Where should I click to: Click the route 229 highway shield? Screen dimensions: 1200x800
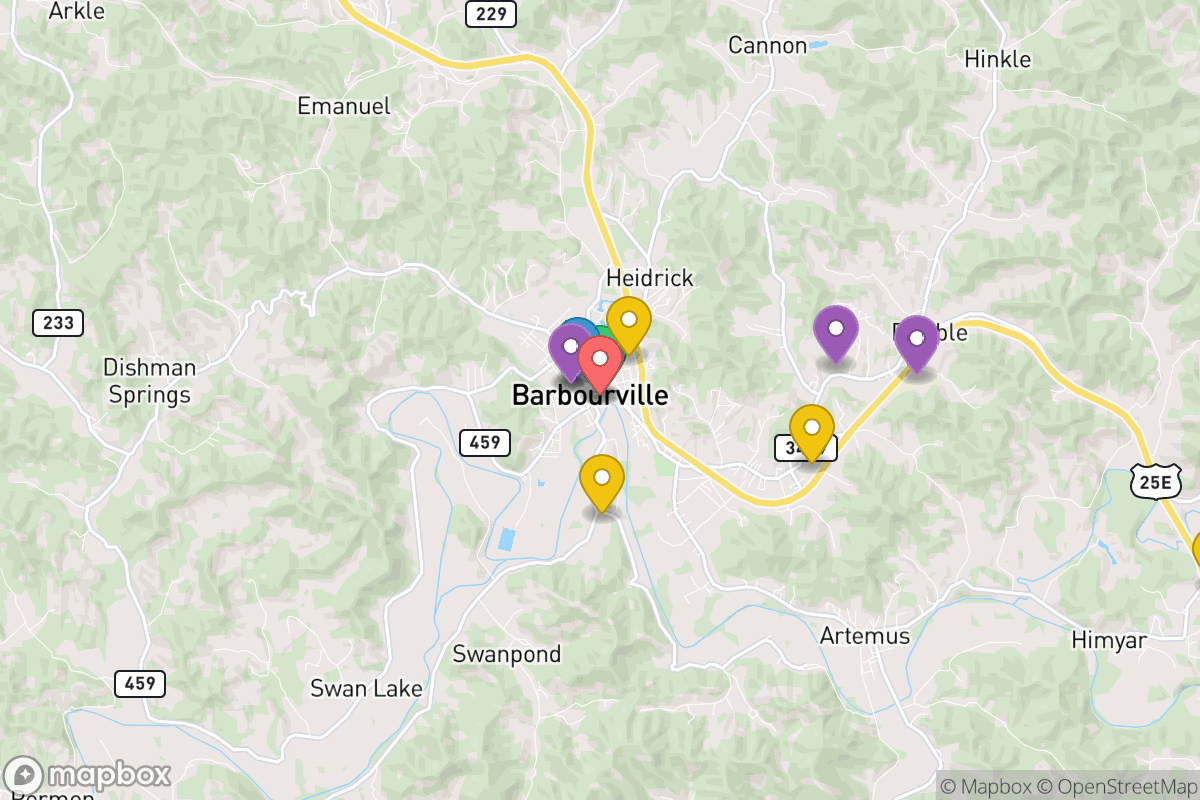[492, 13]
